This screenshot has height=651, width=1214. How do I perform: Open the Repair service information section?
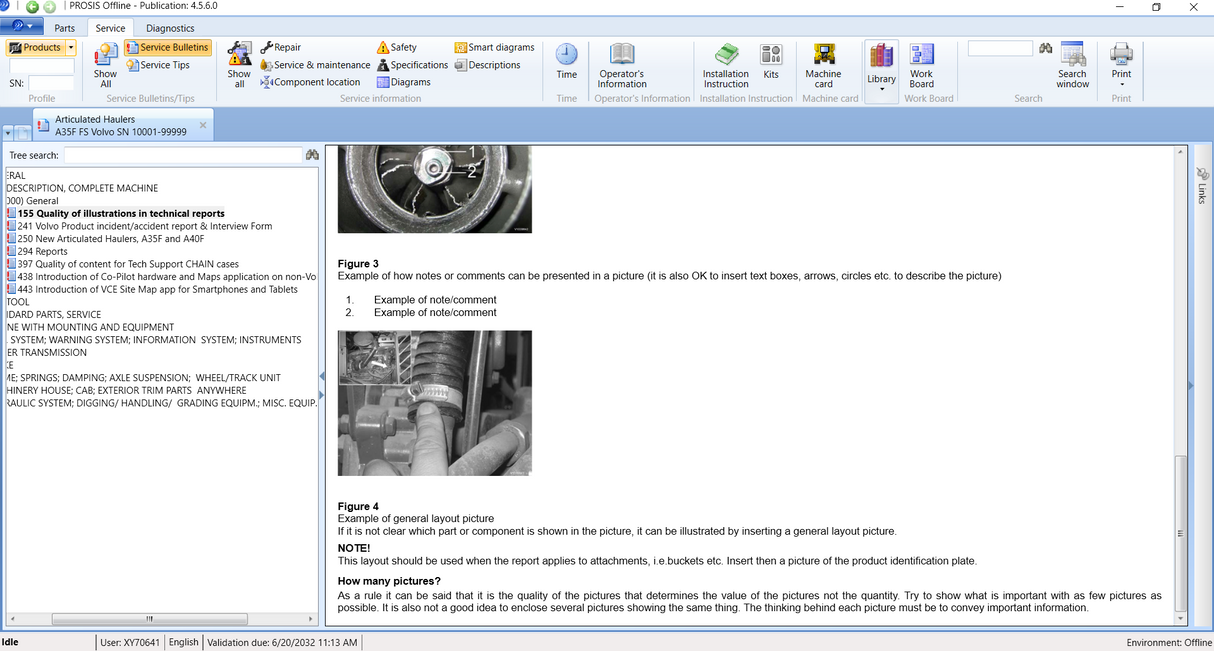[x=279, y=46]
